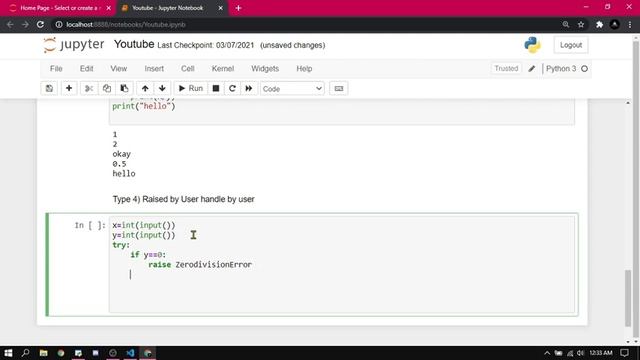Open a new browser tab

tap(238, 8)
